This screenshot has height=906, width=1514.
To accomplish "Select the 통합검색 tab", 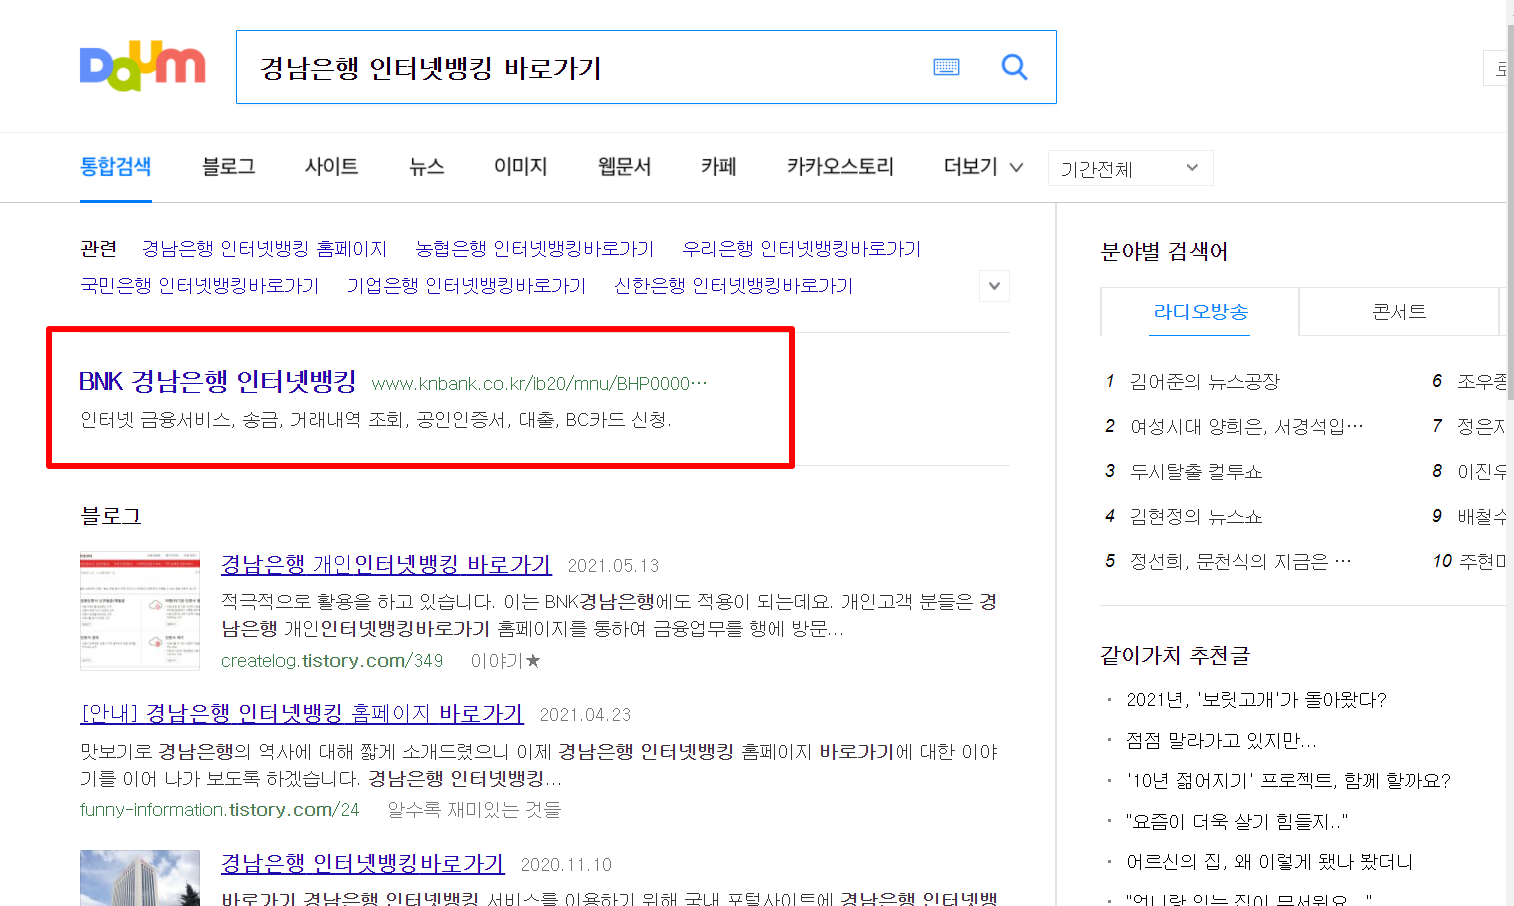I will click(116, 167).
